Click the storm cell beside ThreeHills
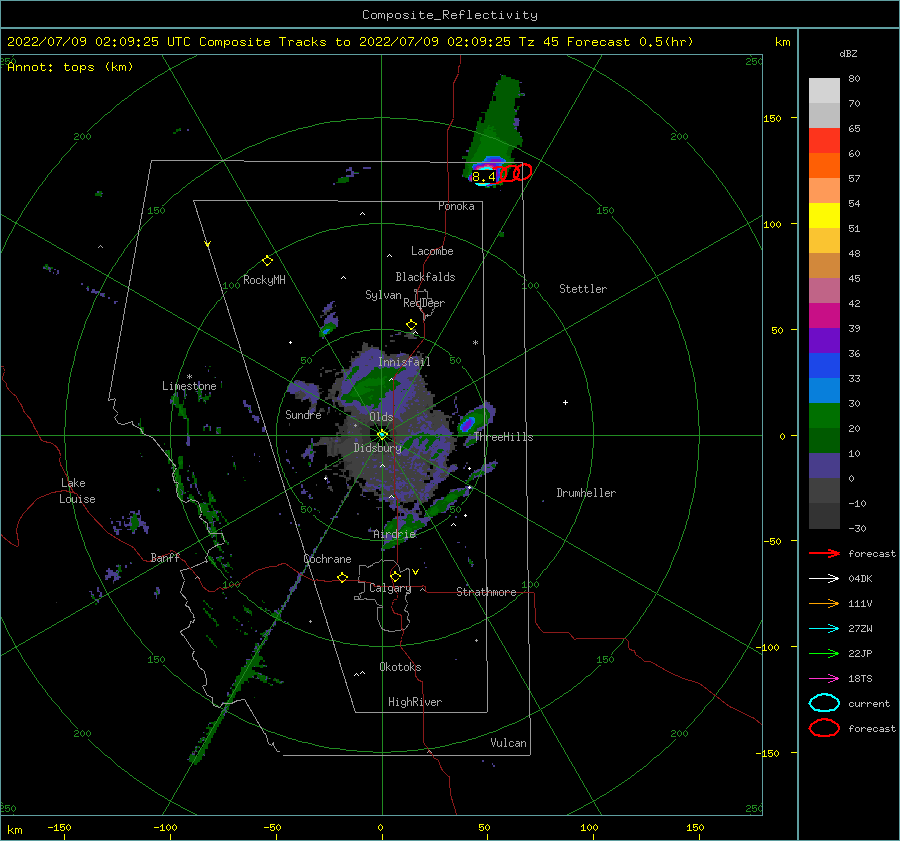Screen dimensions: 900x841 468,424
